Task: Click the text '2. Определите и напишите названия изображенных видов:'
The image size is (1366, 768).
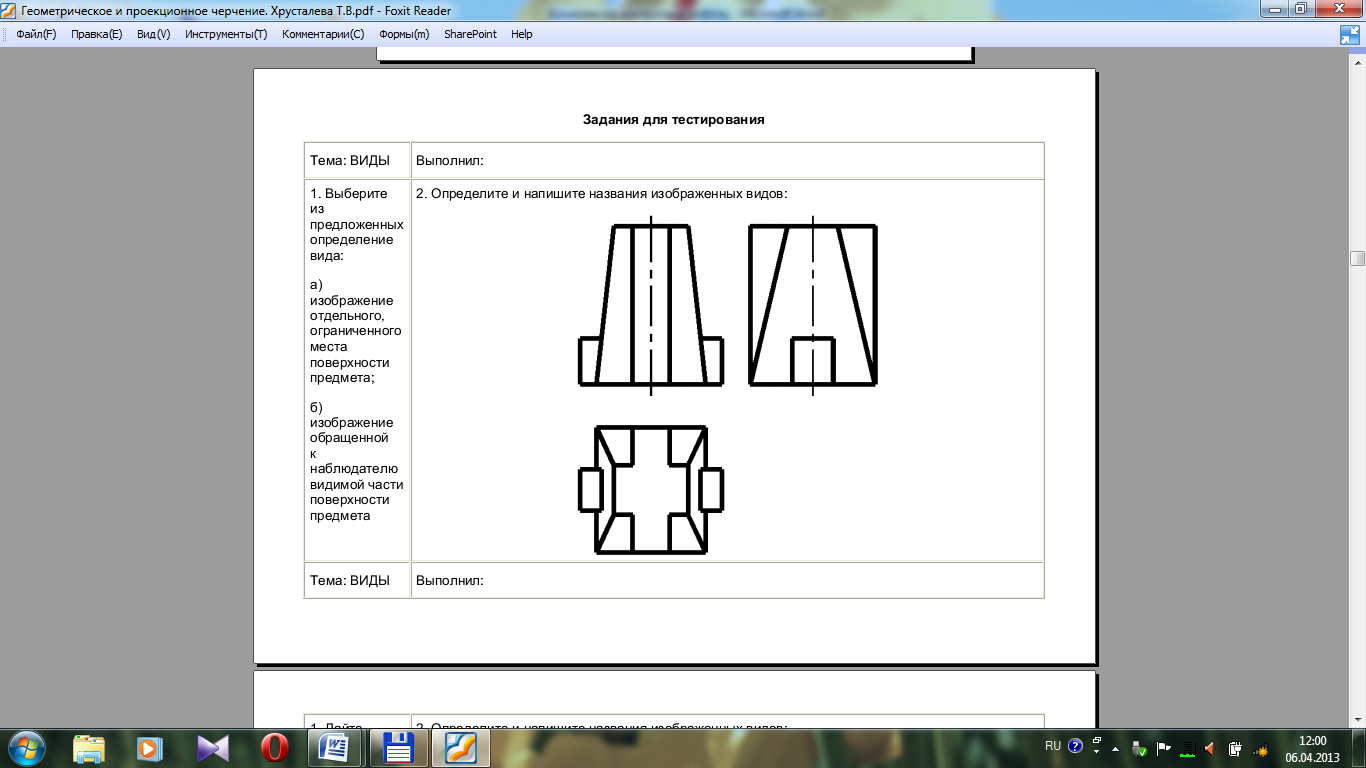Action: (602, 193)
